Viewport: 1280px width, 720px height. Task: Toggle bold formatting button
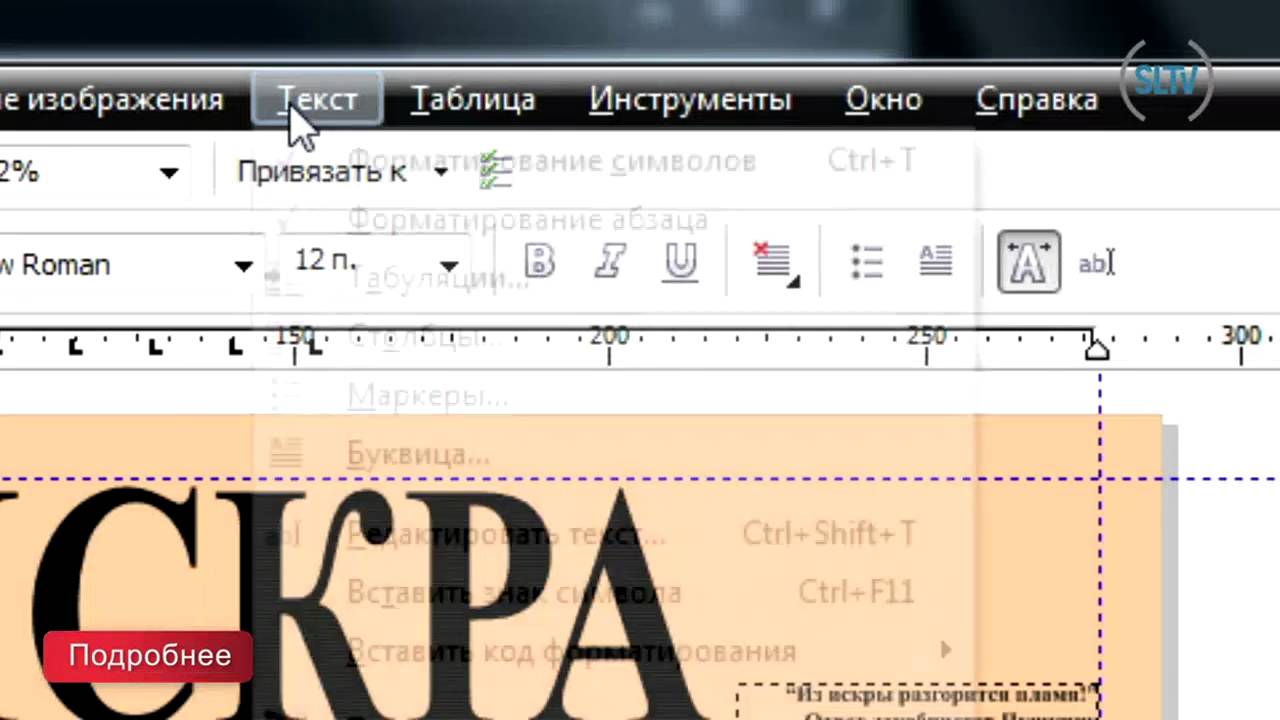point(539,262)
